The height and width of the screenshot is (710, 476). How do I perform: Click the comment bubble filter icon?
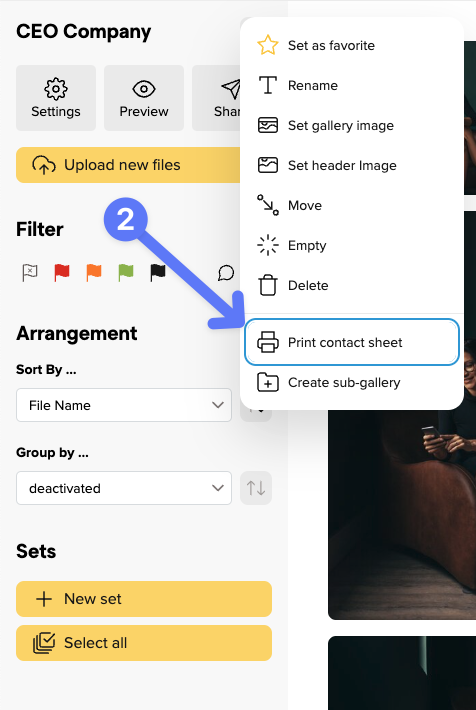tap(226, 273)
